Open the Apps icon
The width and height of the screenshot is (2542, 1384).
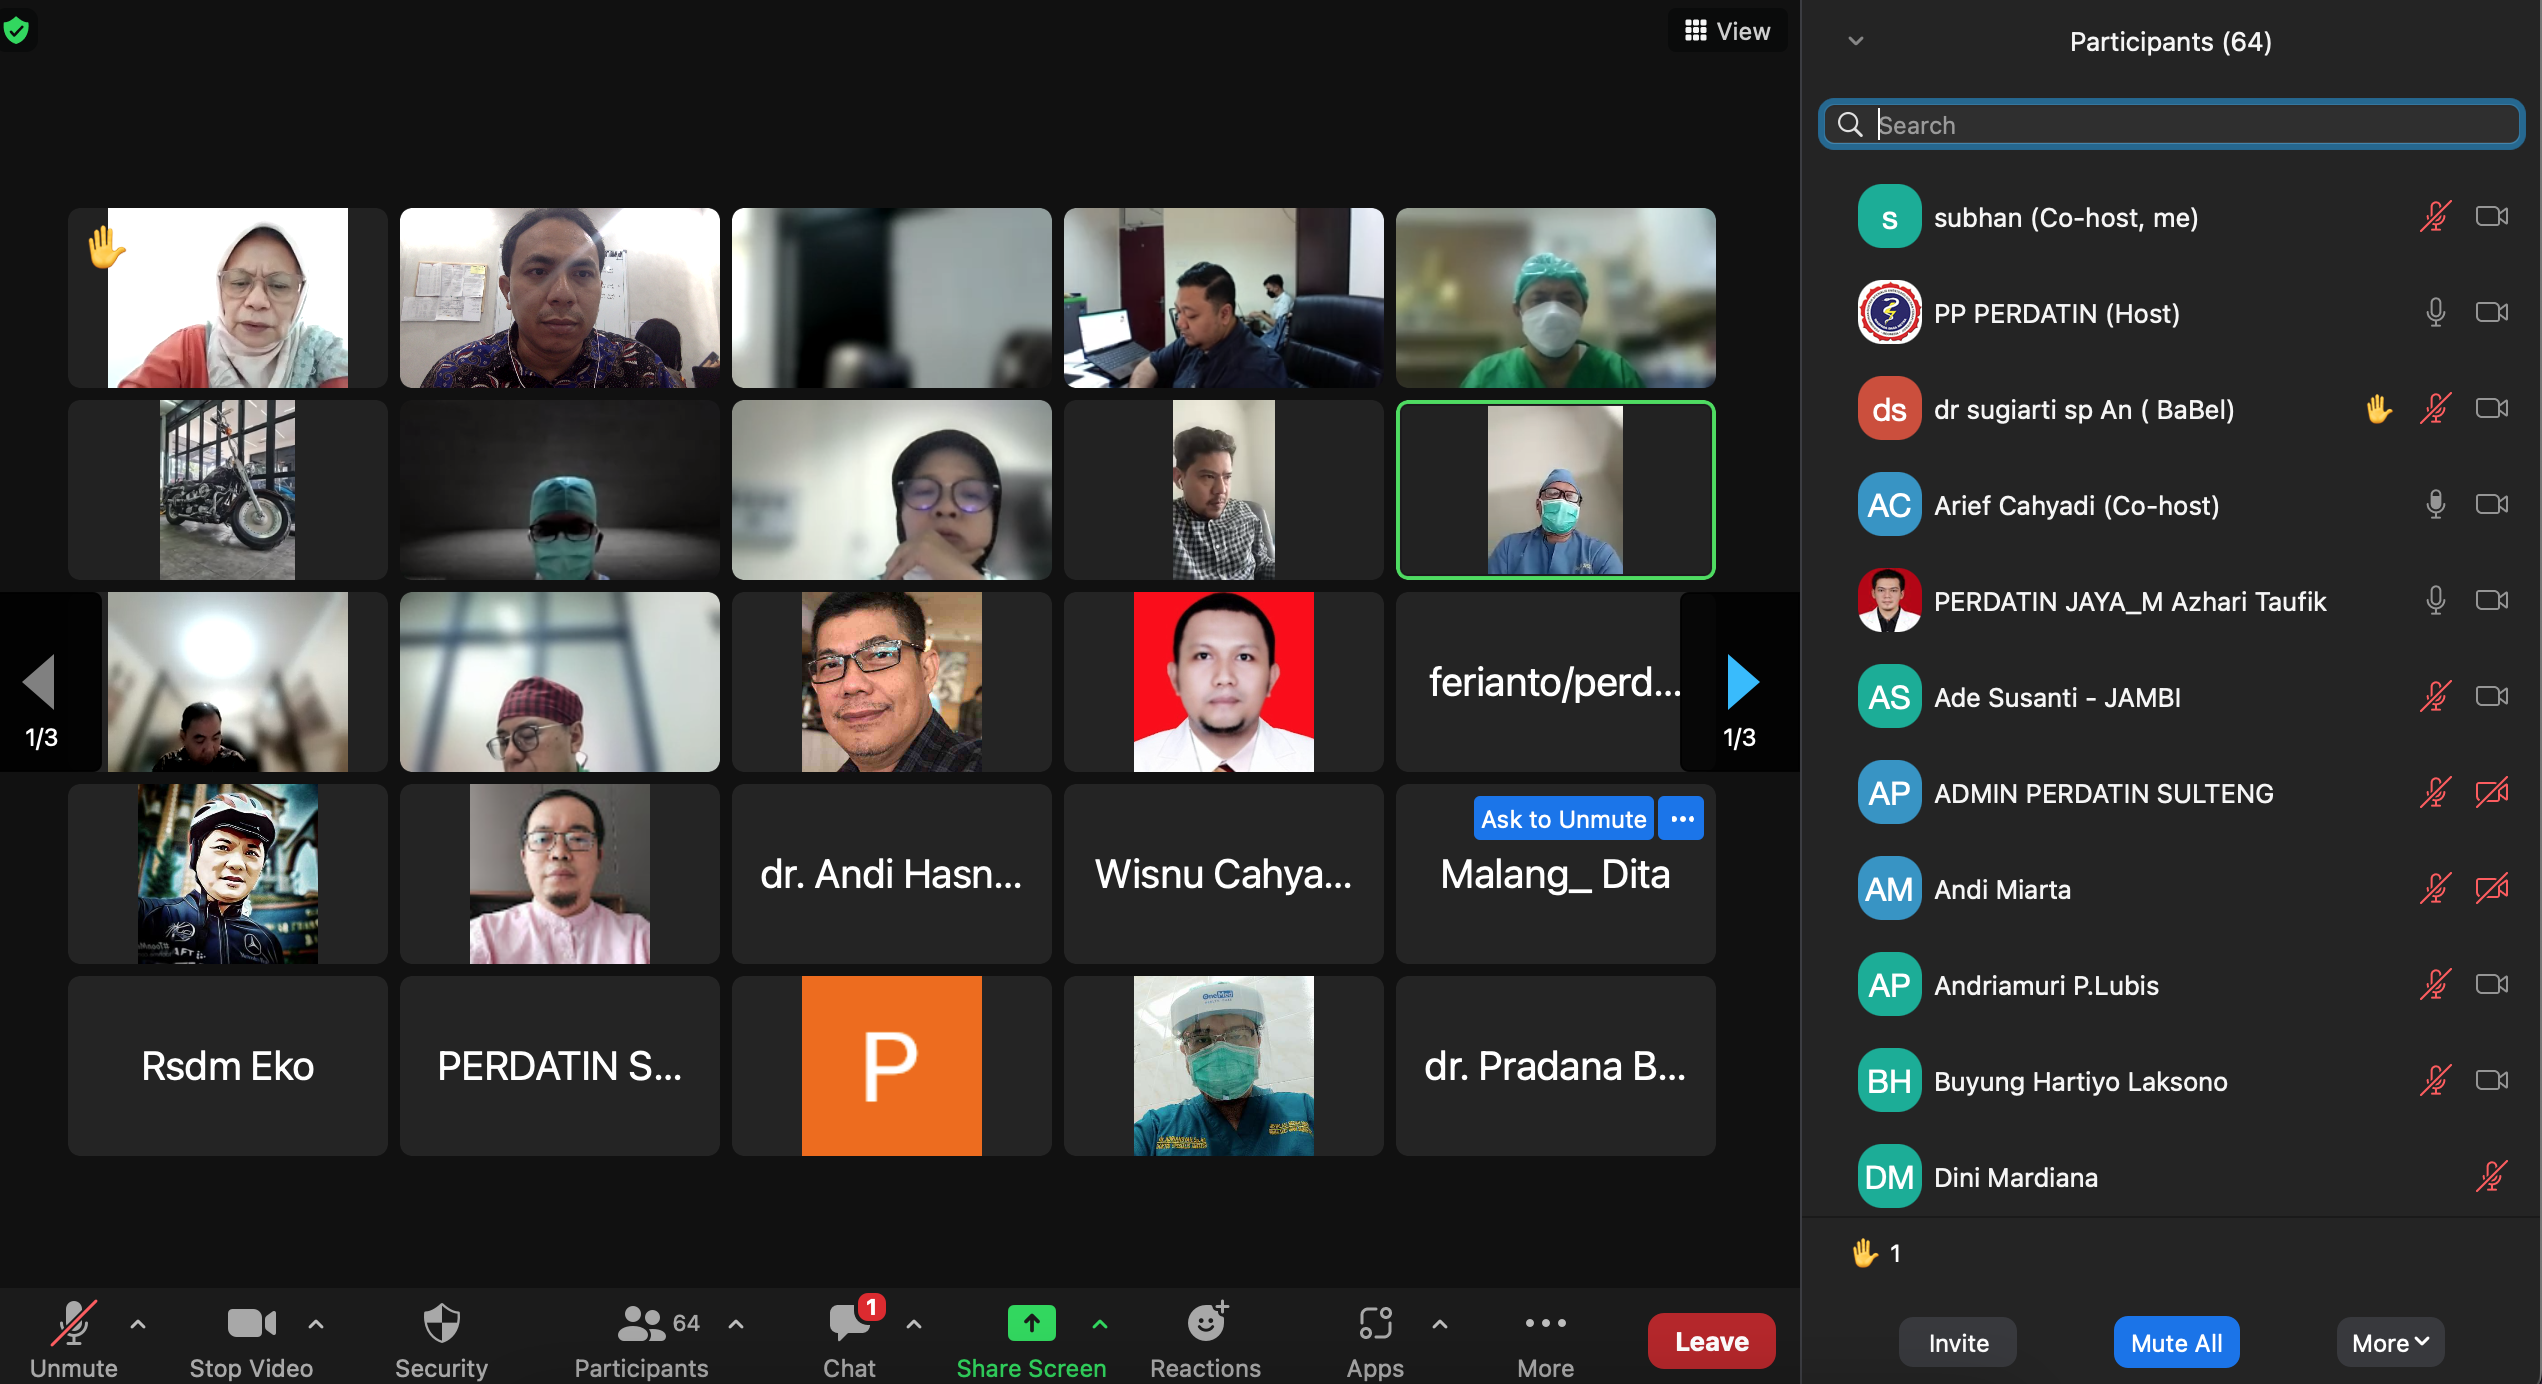click(1375, 1324)
